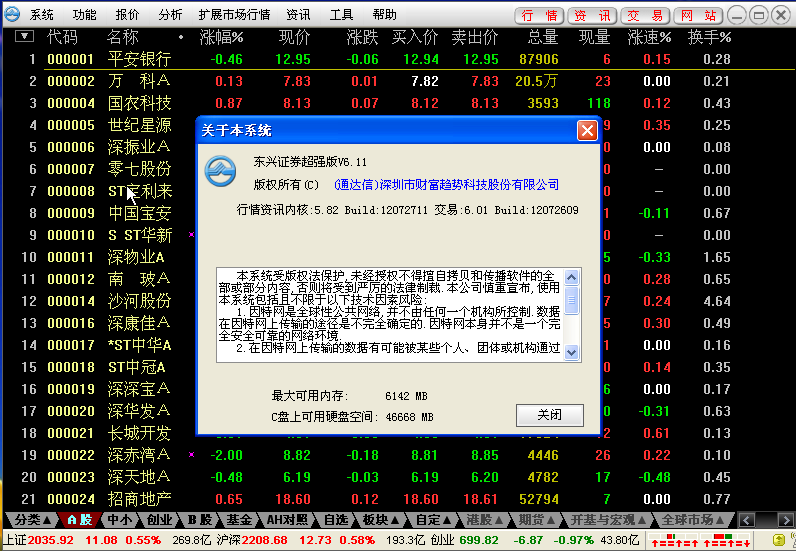Open the 资讯 menu in the menu bar
This screenshot has height=551, width=796.
point(298,15)
